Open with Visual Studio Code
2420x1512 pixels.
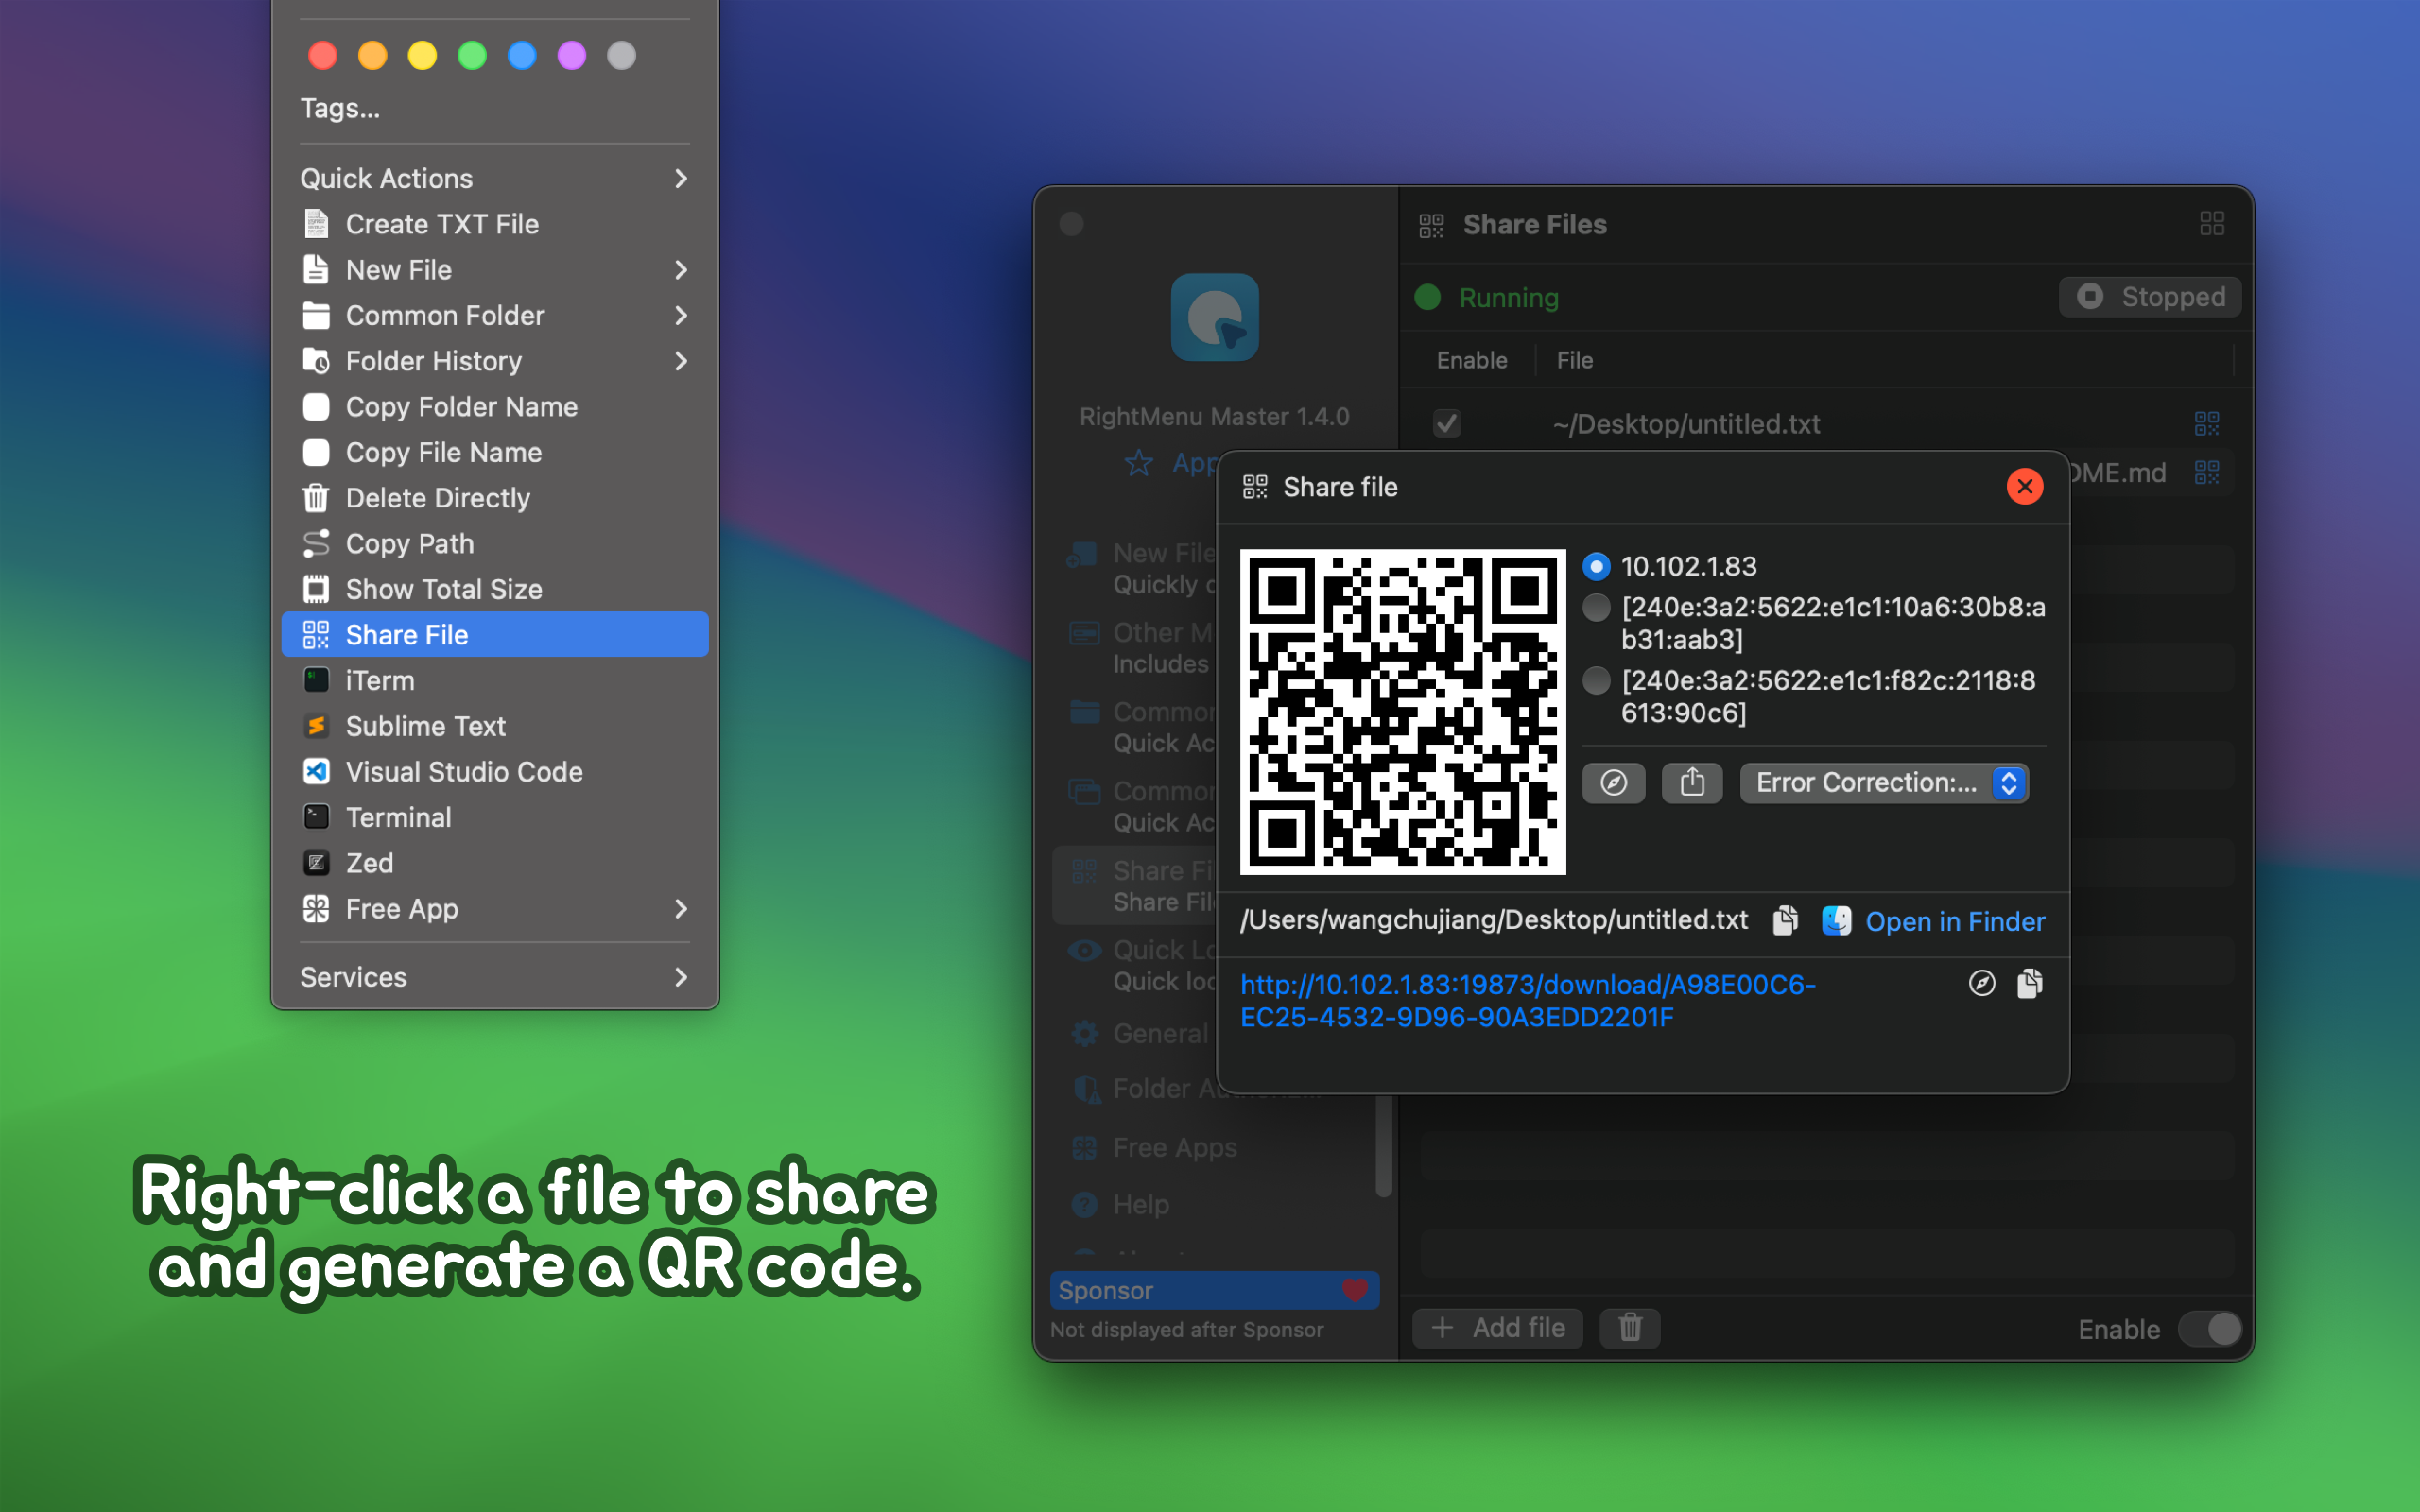point(495,772)
